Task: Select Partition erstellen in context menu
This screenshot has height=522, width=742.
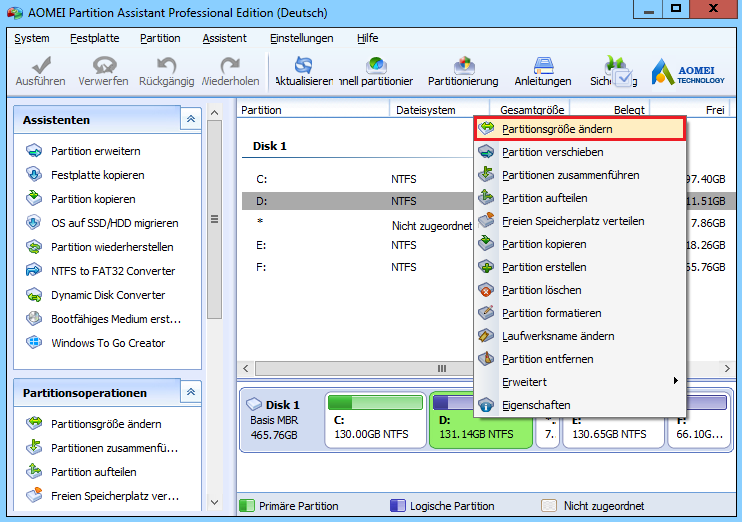Action: (580, 267)
